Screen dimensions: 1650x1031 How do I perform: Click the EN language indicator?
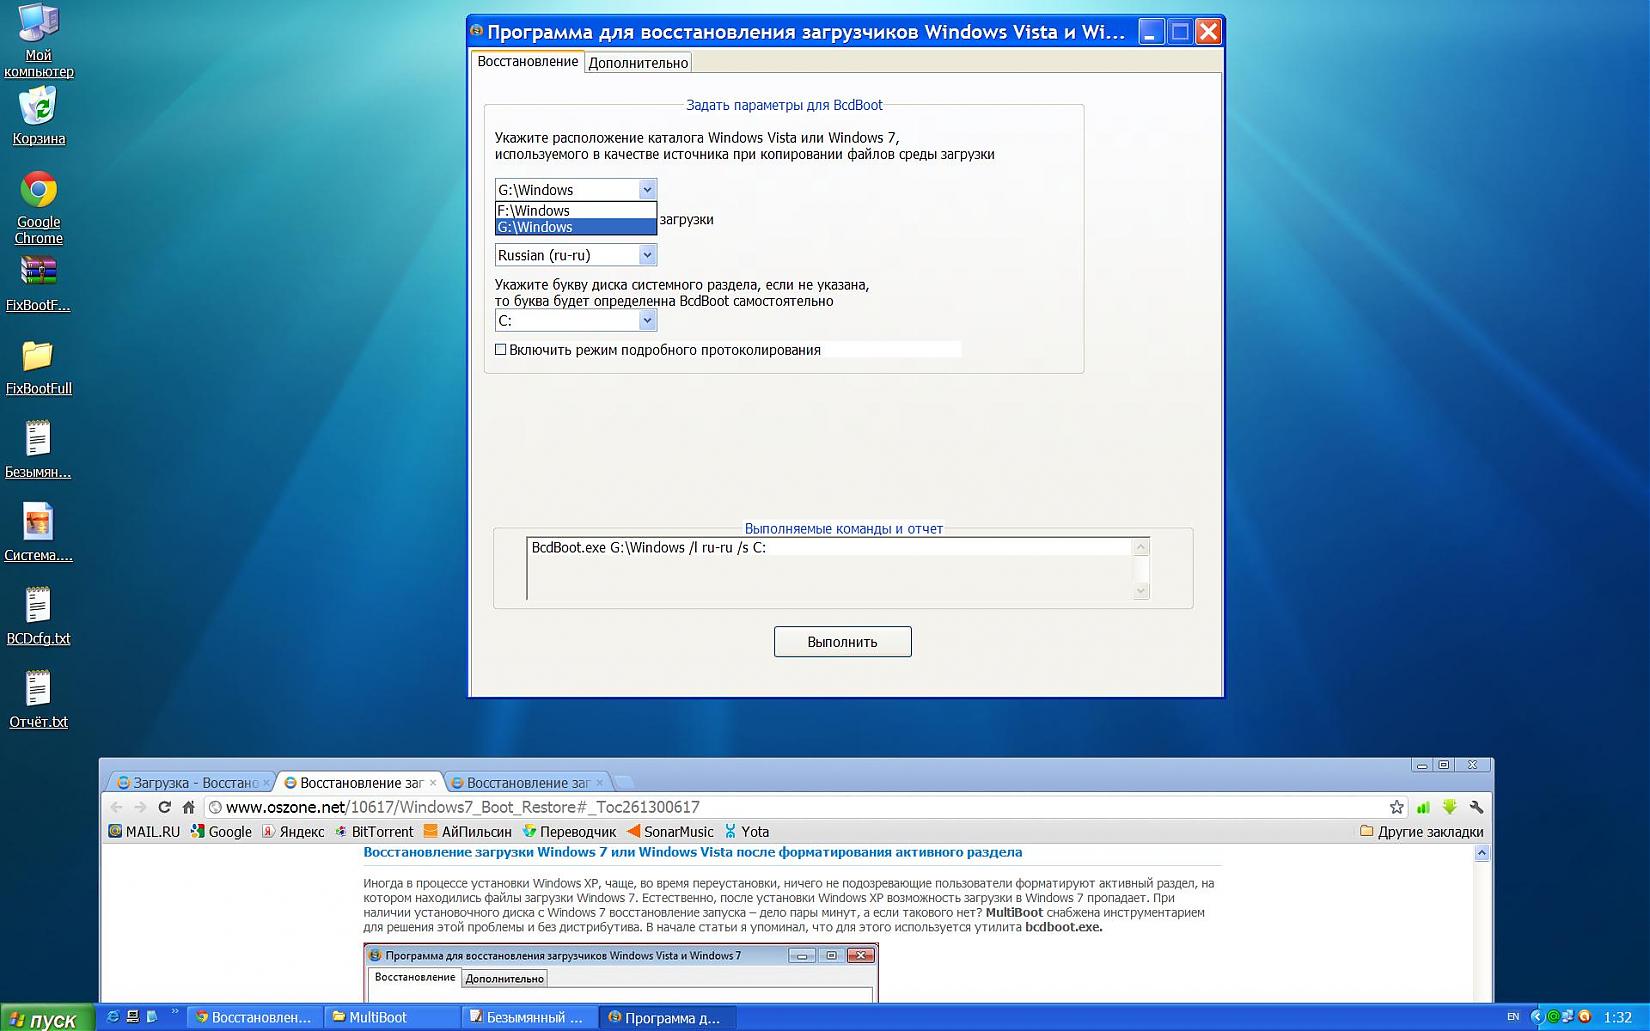pos(1513,1017)
